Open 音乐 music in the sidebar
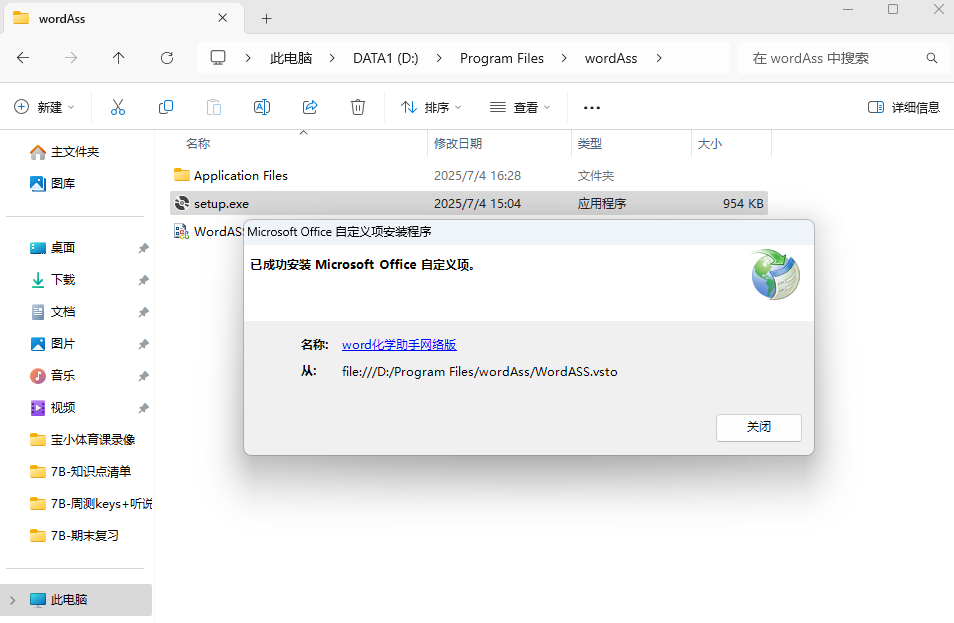Image resolution: width=954 pixels, height=623 pixels. tap(52, 375)
